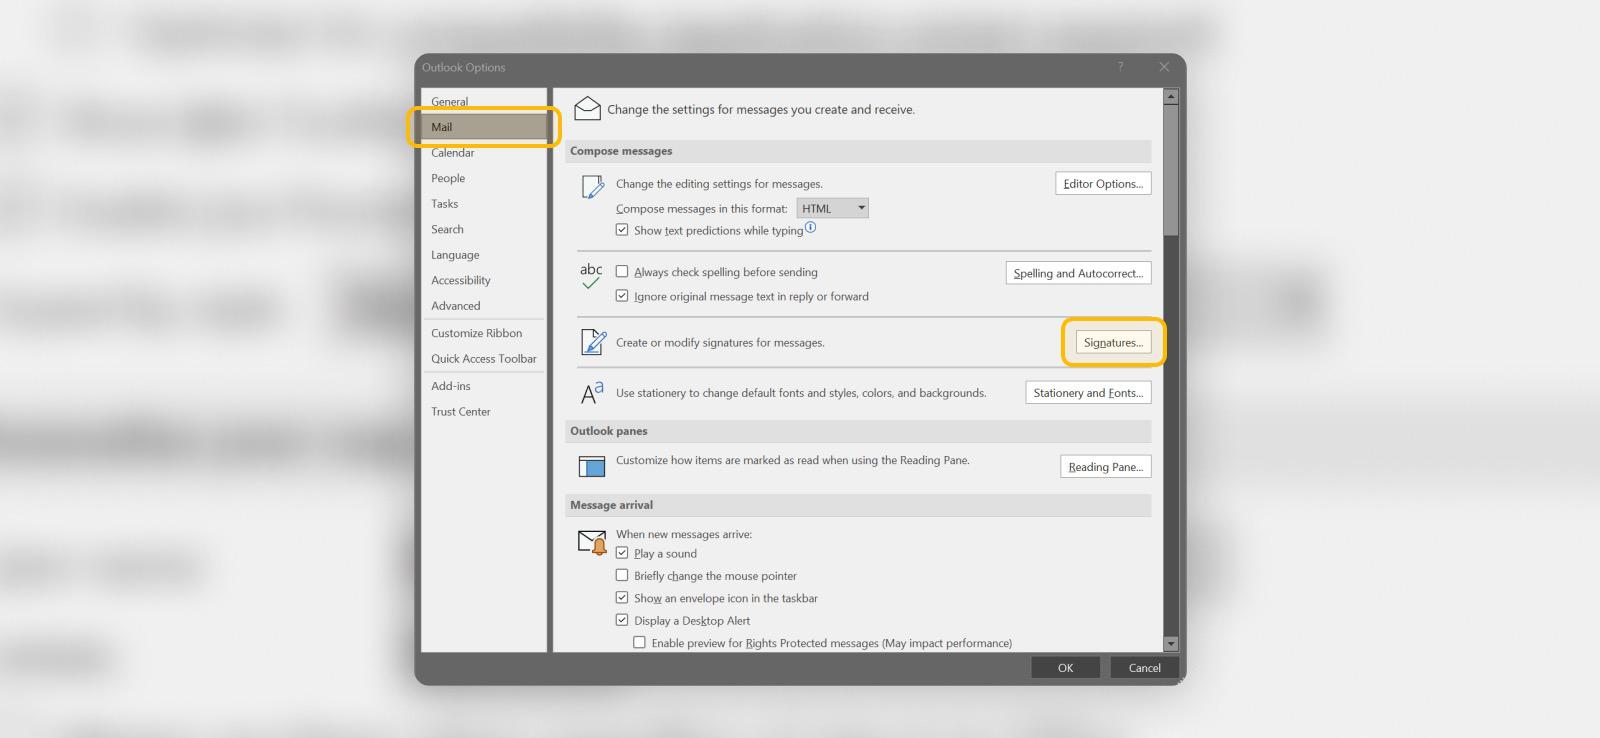This screenshot has height=738, width=1600.
Task: Open Spelling and Autocorrect settings
Action: (x=1078, y=273)
